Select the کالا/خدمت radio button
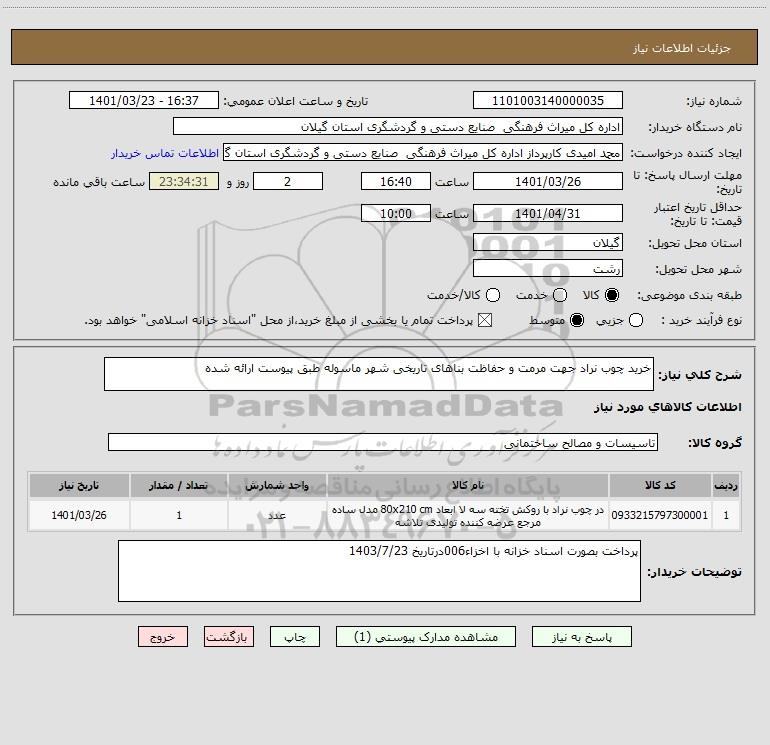 (493, 295)
